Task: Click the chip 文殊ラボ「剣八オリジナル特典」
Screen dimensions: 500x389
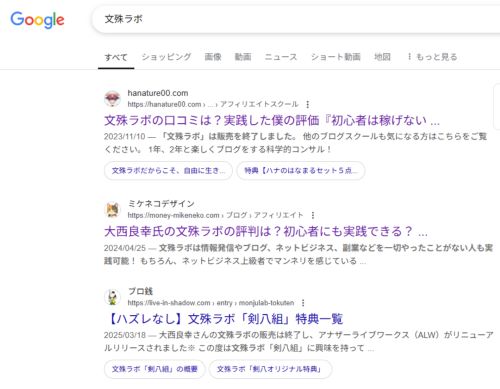Action: [x=270, y=369]
